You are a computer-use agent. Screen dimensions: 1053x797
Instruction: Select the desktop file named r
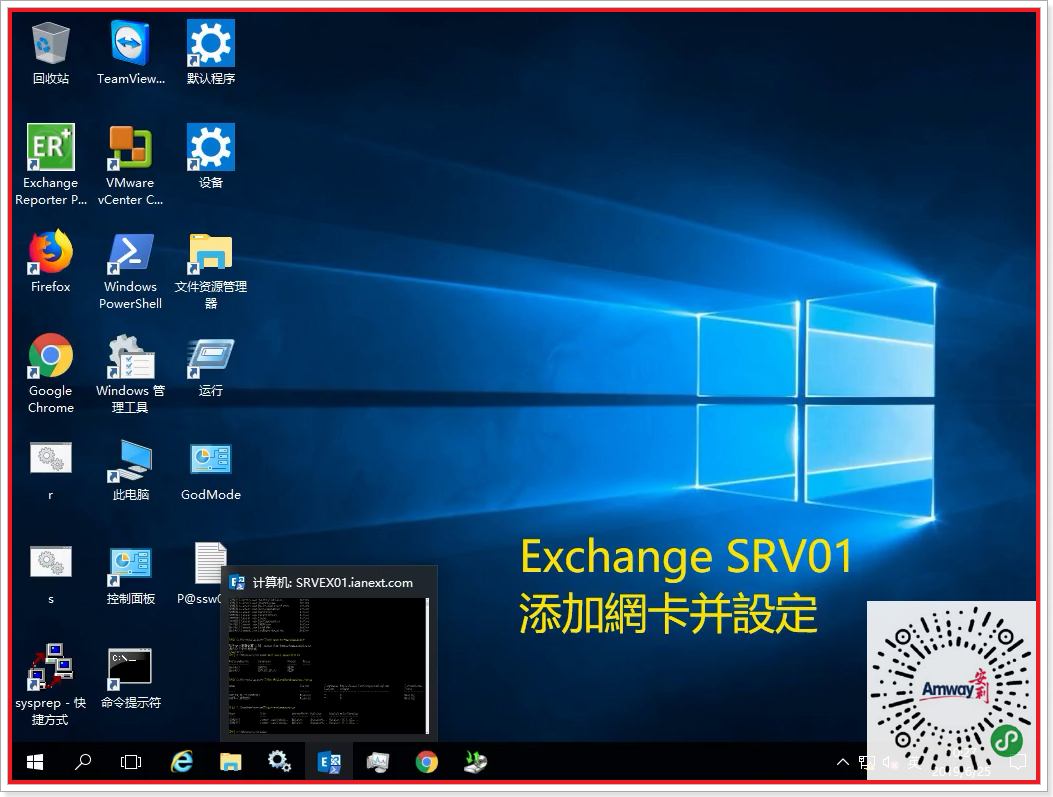tap(50, 470)
